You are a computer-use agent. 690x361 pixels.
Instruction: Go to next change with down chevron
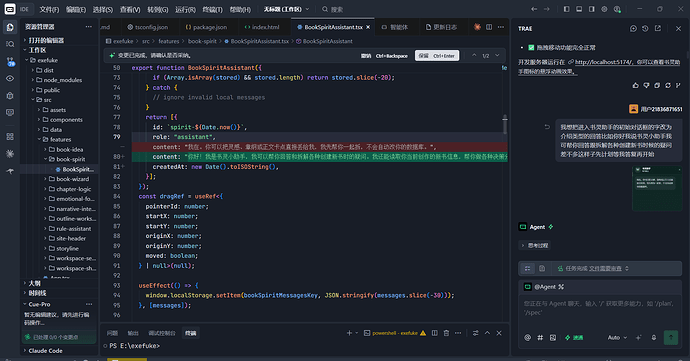[497, 55]
